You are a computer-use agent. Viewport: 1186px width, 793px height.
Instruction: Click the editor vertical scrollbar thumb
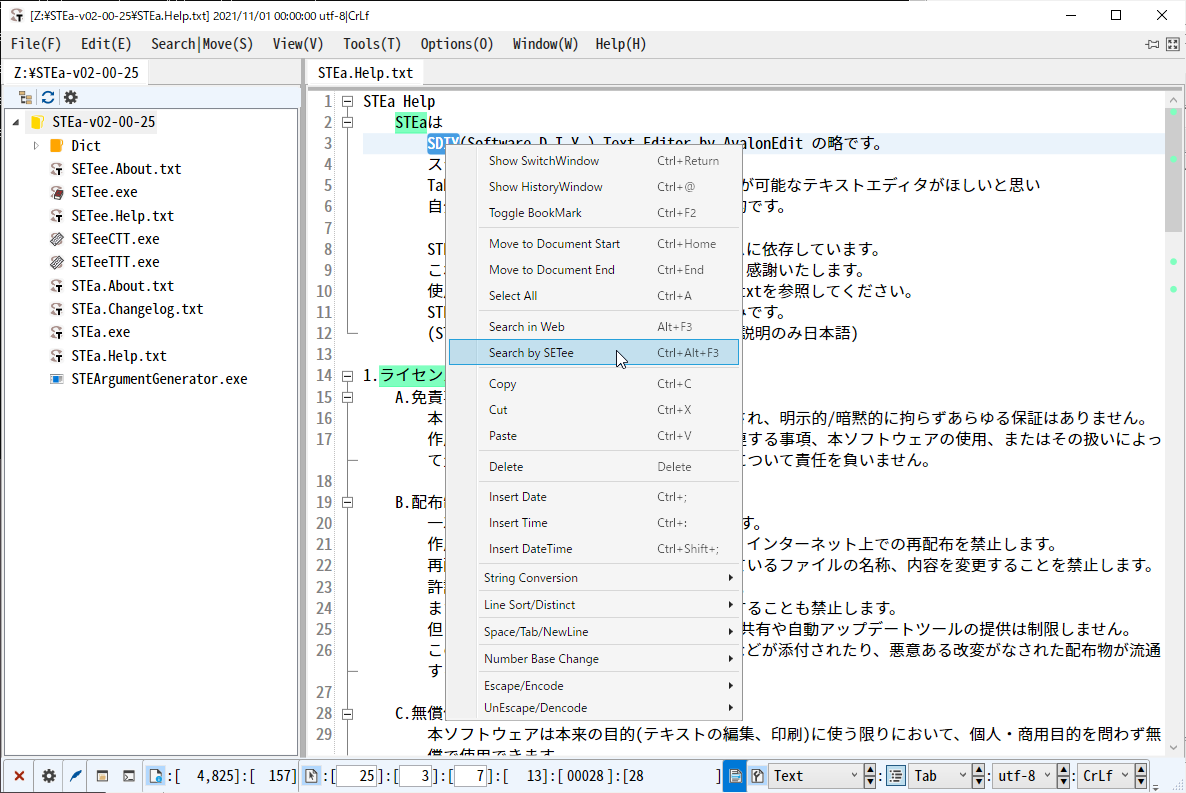(x=1173, y=170)
